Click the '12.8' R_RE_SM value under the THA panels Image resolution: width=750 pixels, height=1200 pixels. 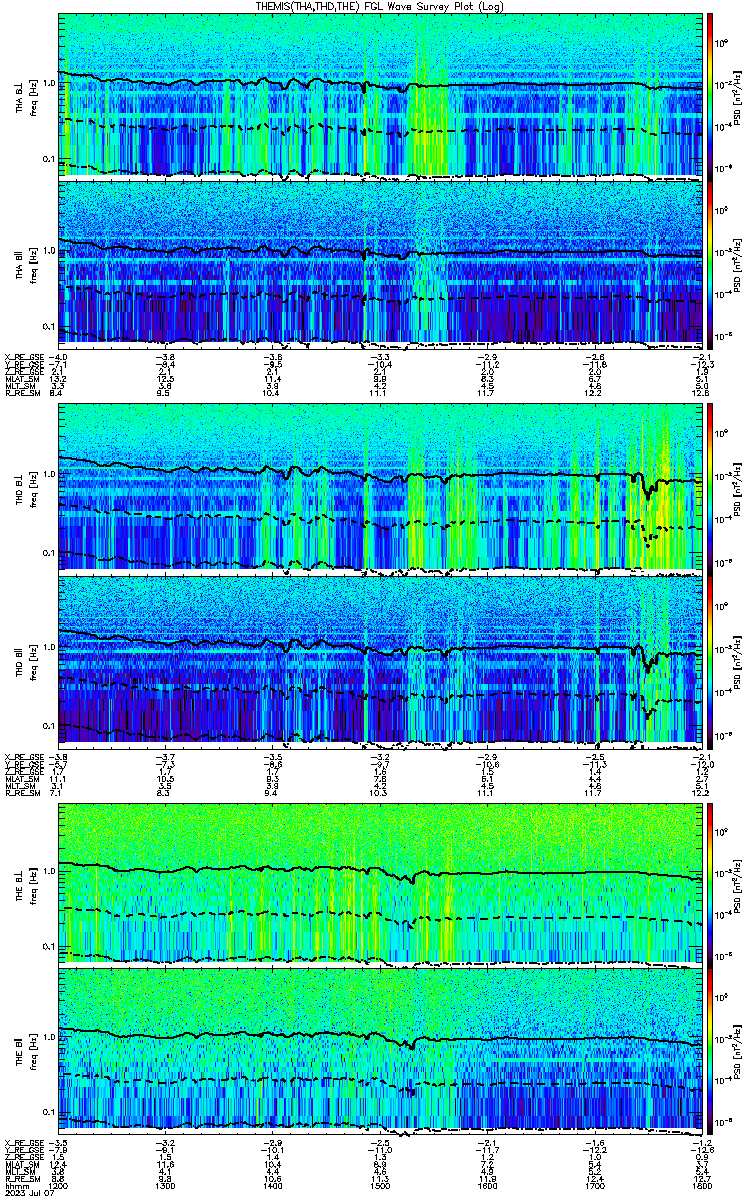pos(702,394)
